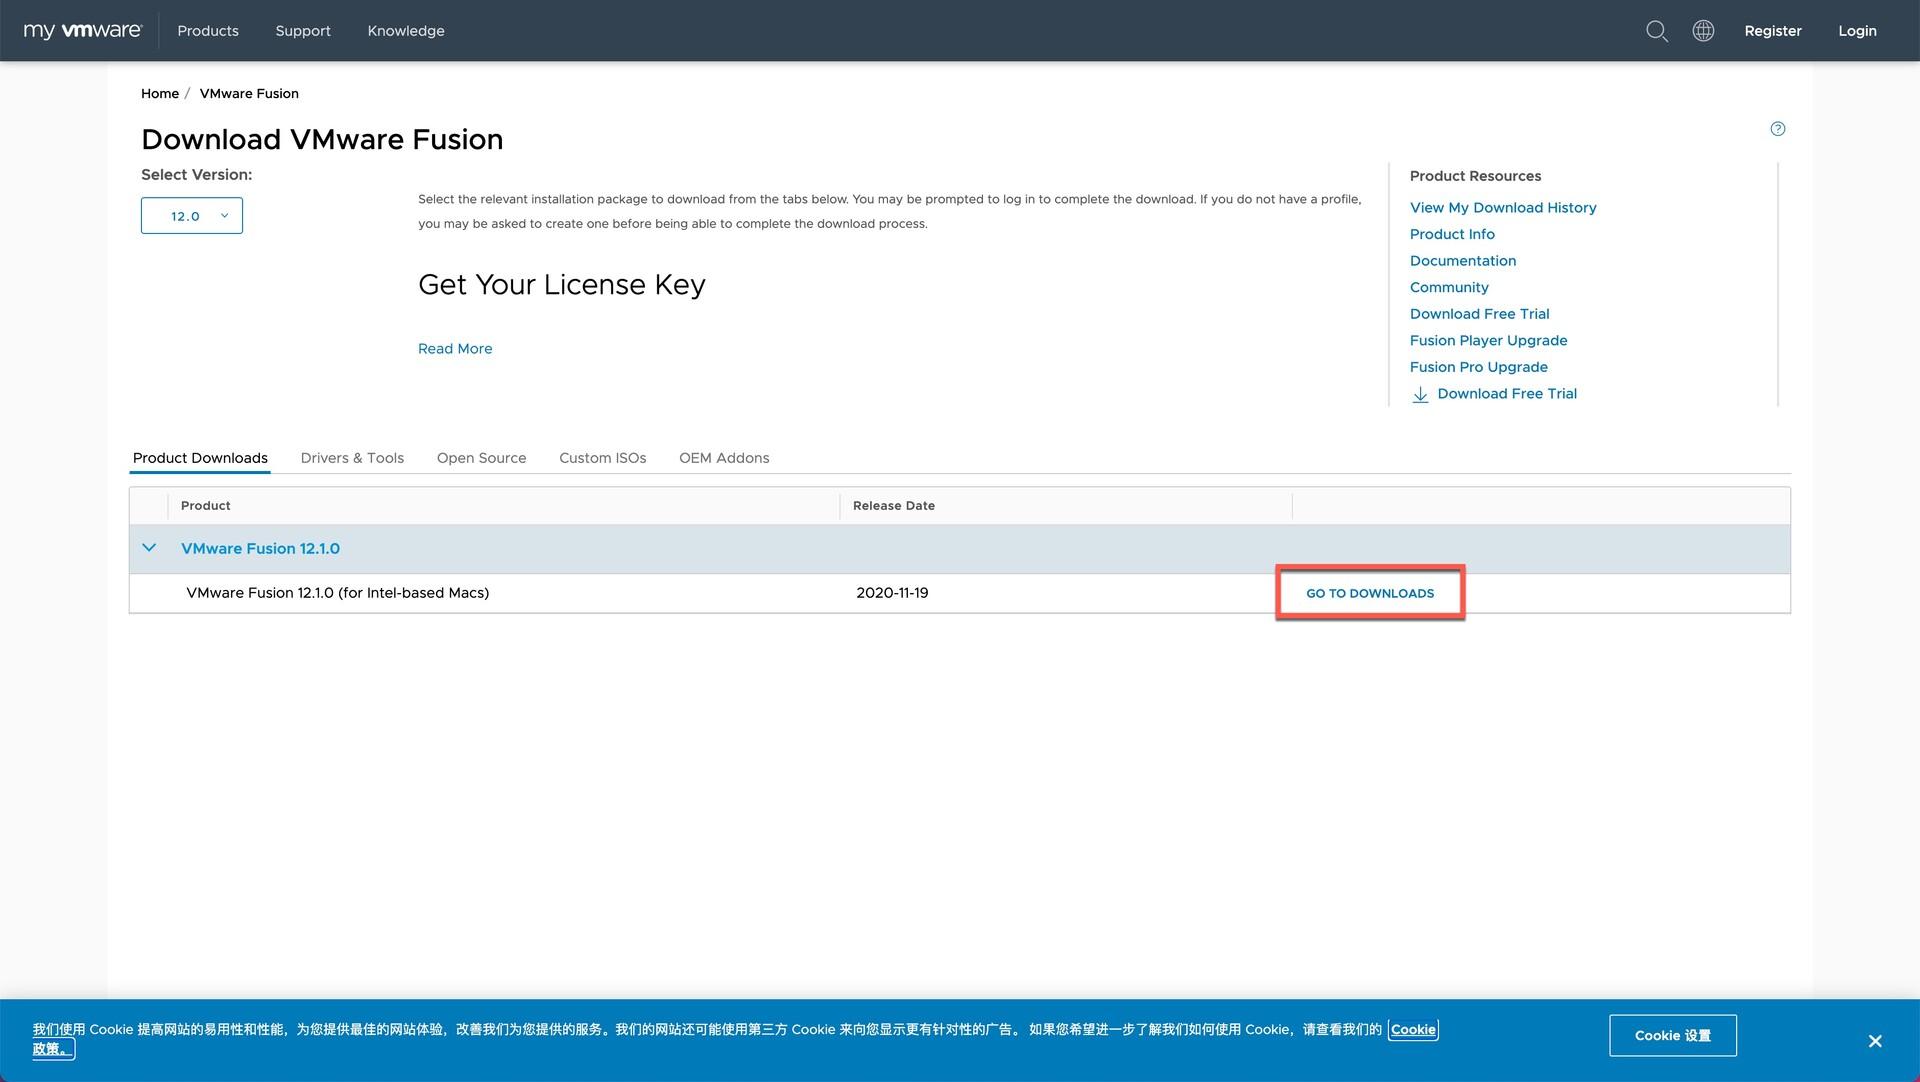This screenshot has width=1920, height=1082.
Task: Click GO TO DOWNLOADS button
Action: tap(1370, 593)
